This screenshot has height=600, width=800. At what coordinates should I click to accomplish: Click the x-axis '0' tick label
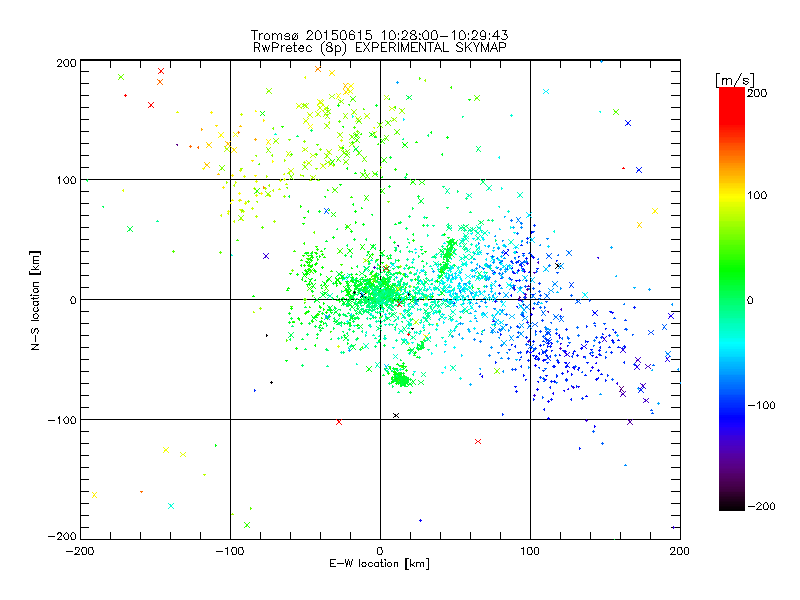(380, 551)
